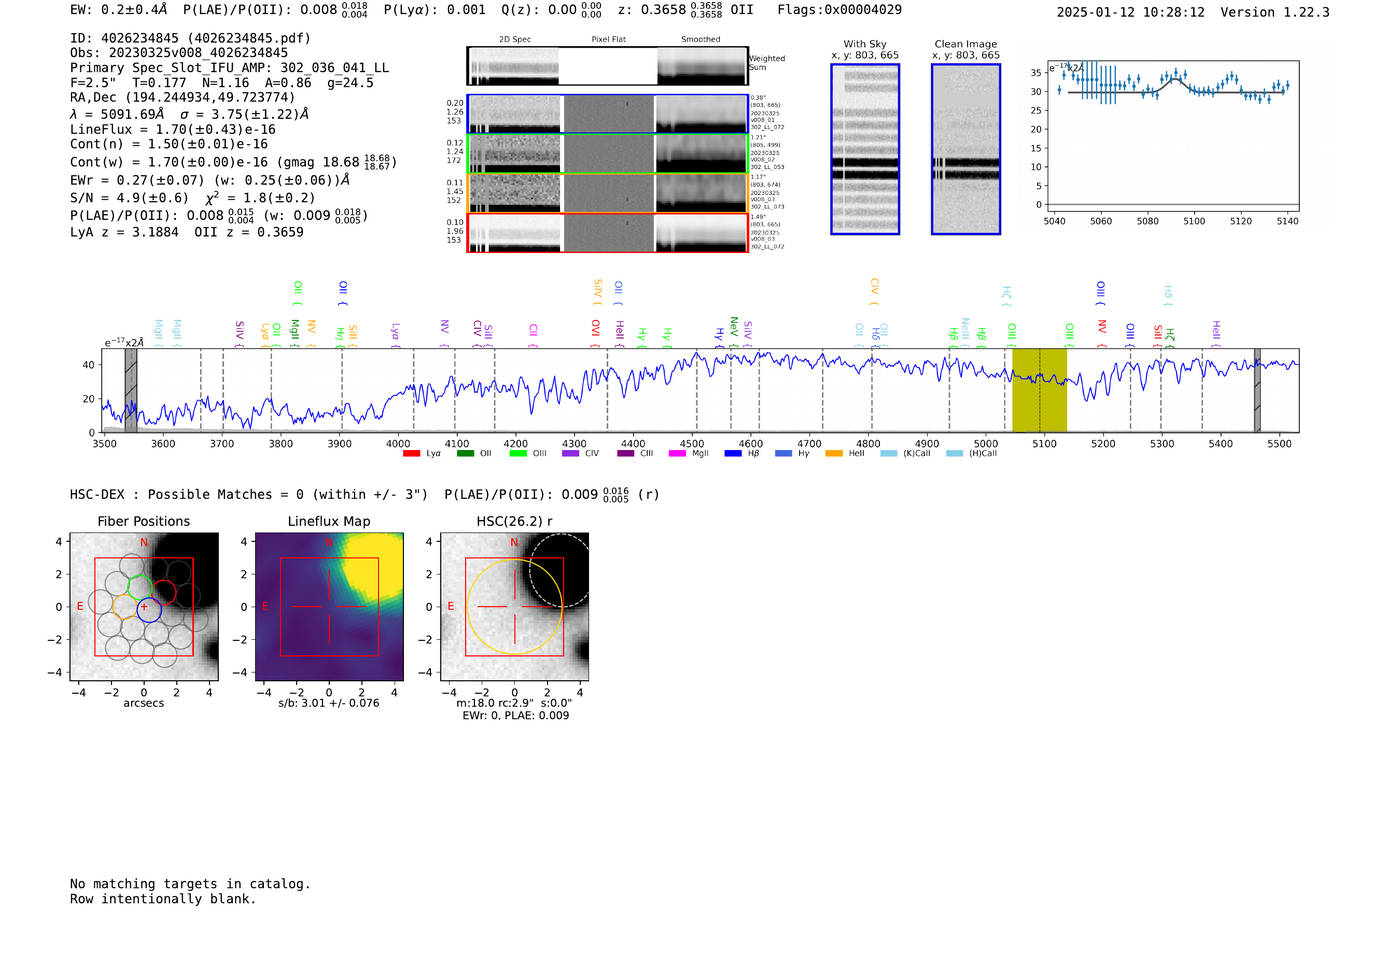This screenshot has width=1400, height=953.
Task: Click the Lineflux Map panel
Action: [x=329, y=607]
